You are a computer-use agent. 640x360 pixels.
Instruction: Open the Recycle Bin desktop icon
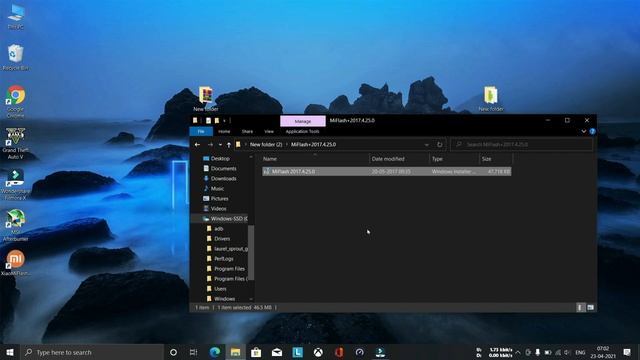pos(16,57)
